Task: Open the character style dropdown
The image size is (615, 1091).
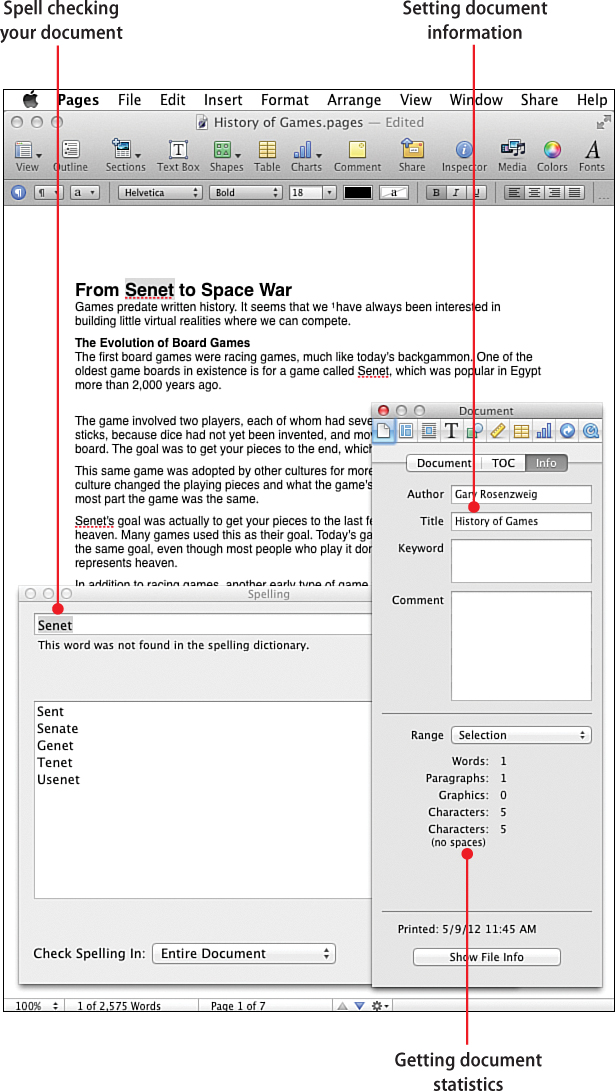Action: pos(85,193)
